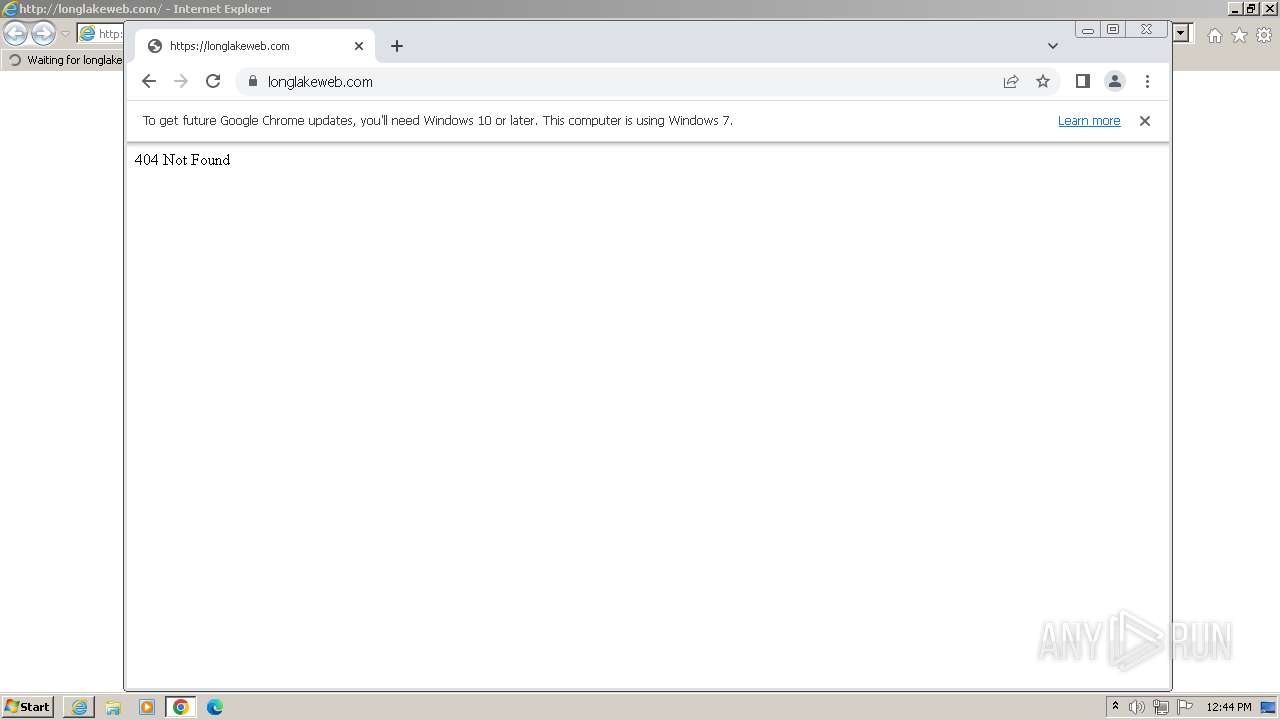1280x720 pixels.
Task: View site information lock icon
Action: click(252, 82)
